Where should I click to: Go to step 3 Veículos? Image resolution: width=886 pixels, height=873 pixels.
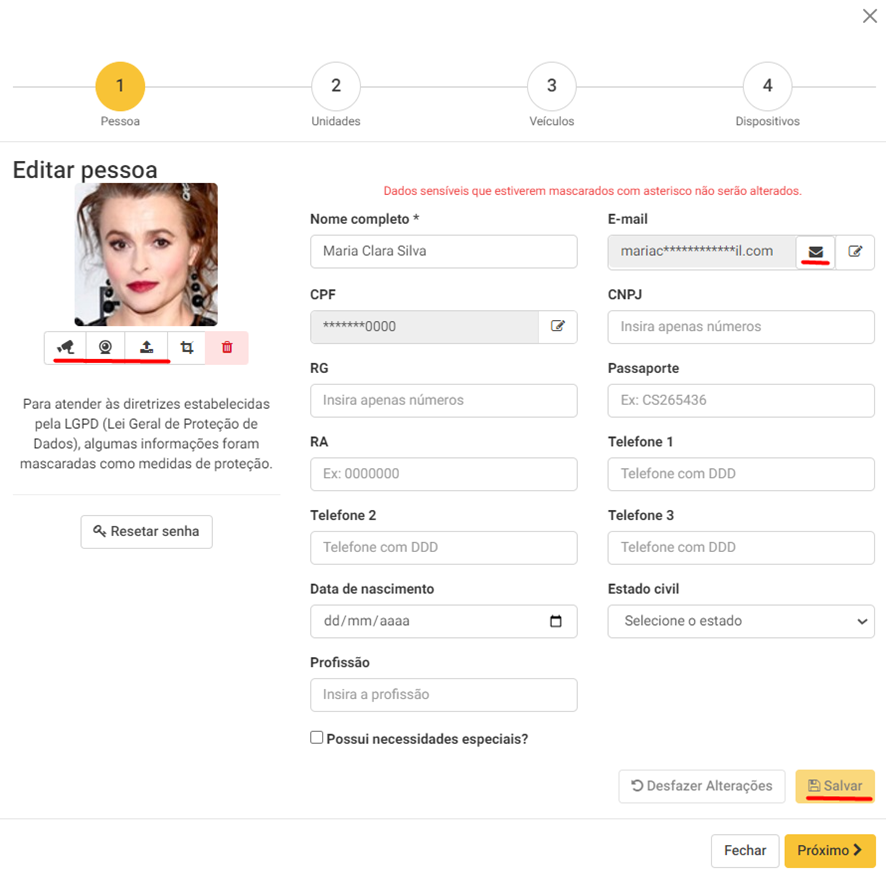point(551,86)
